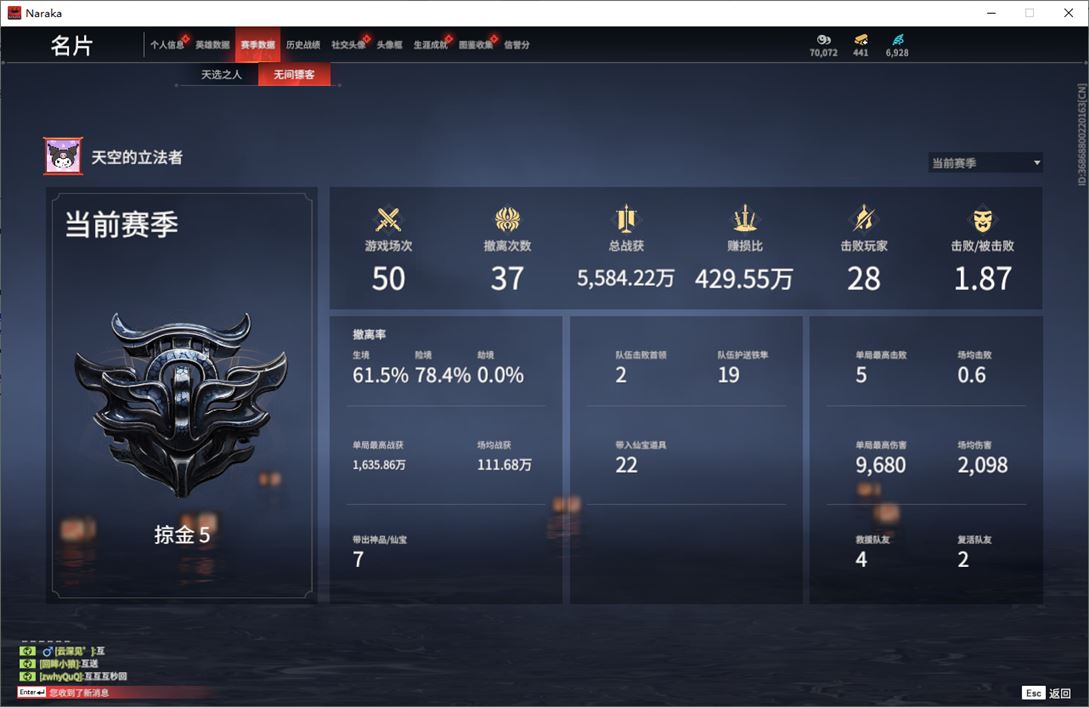Open the 历史战绩 tab
This screenshot has width=1089, height=707.
tap(303, 44)
